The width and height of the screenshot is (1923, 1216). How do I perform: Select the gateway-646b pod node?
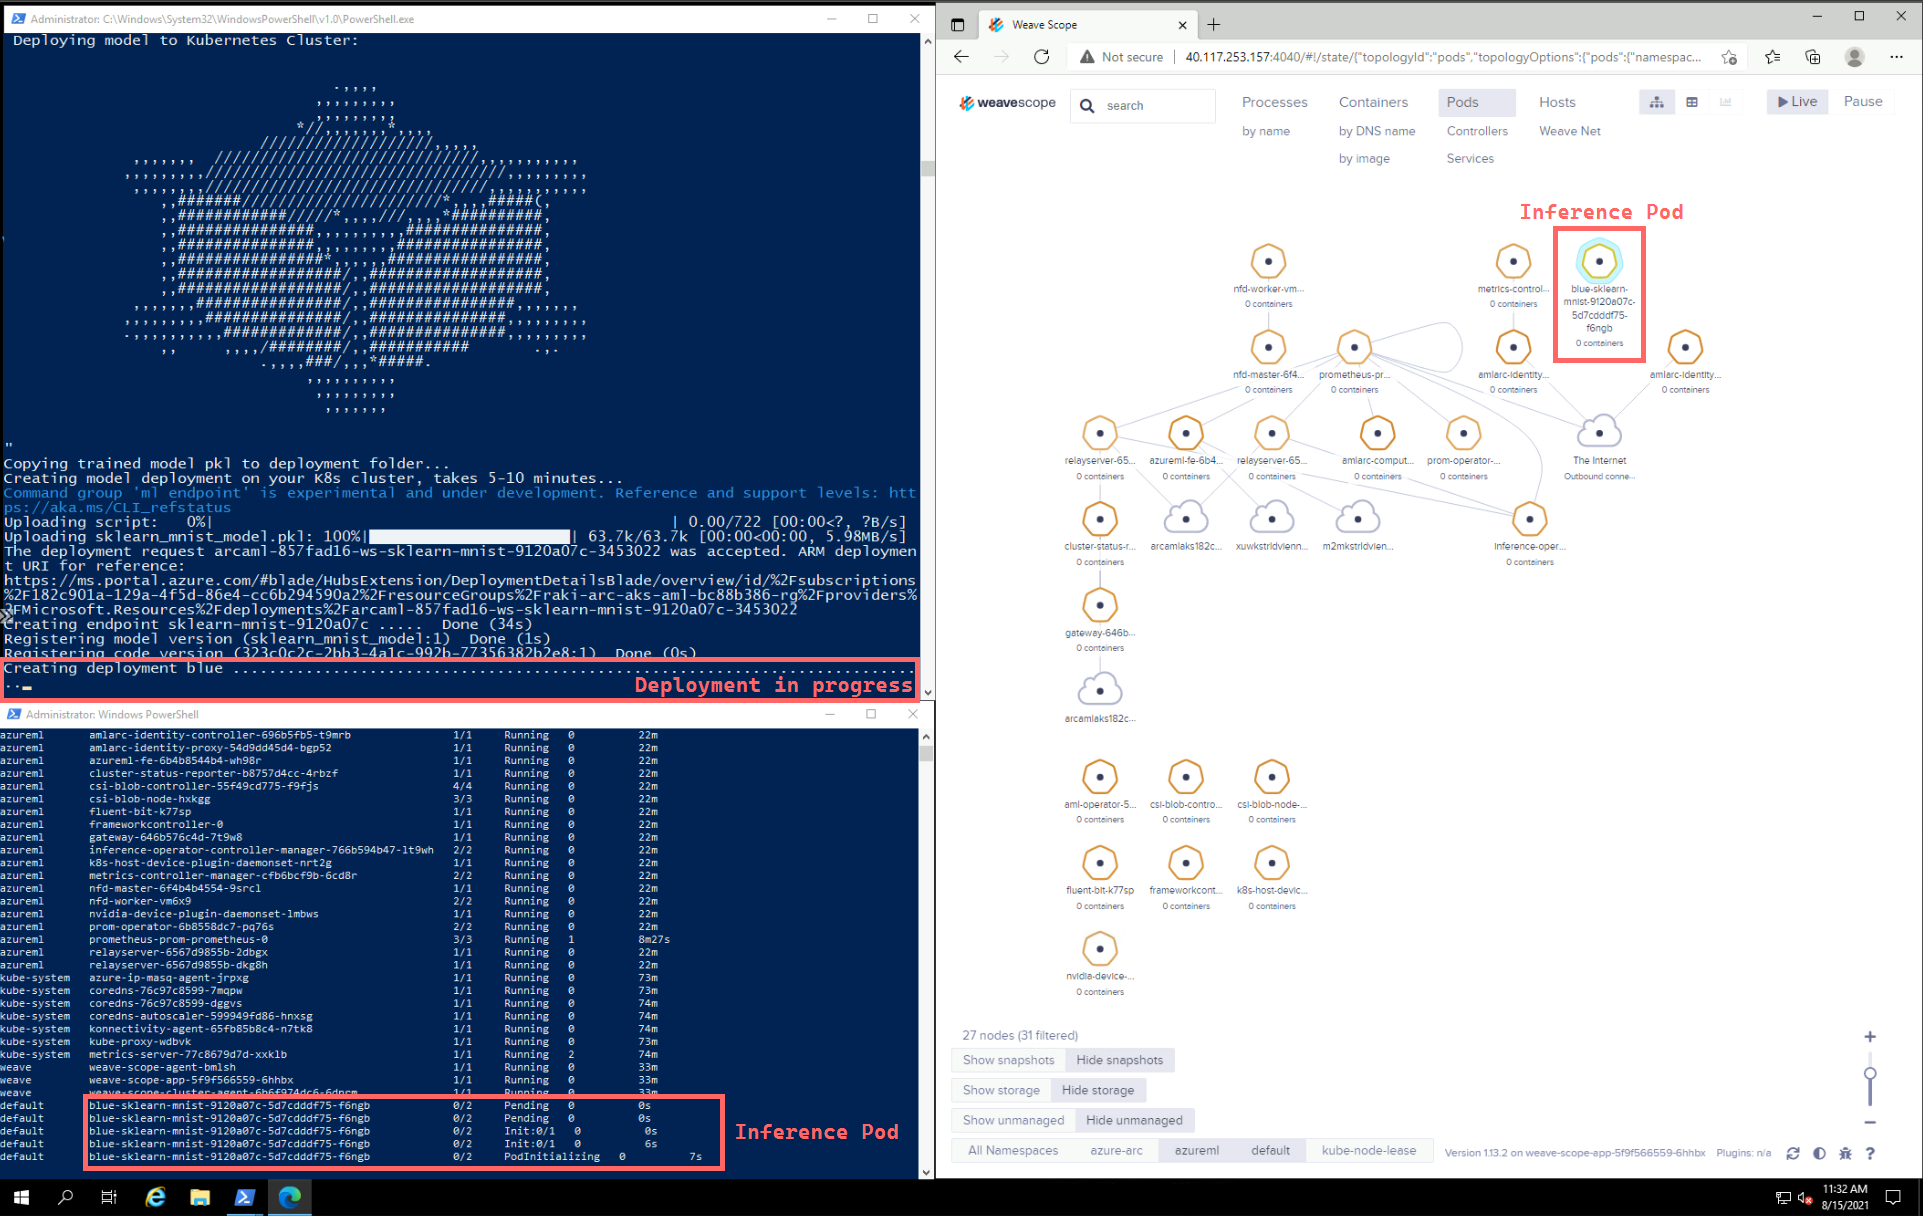[x=1100, y=605]
